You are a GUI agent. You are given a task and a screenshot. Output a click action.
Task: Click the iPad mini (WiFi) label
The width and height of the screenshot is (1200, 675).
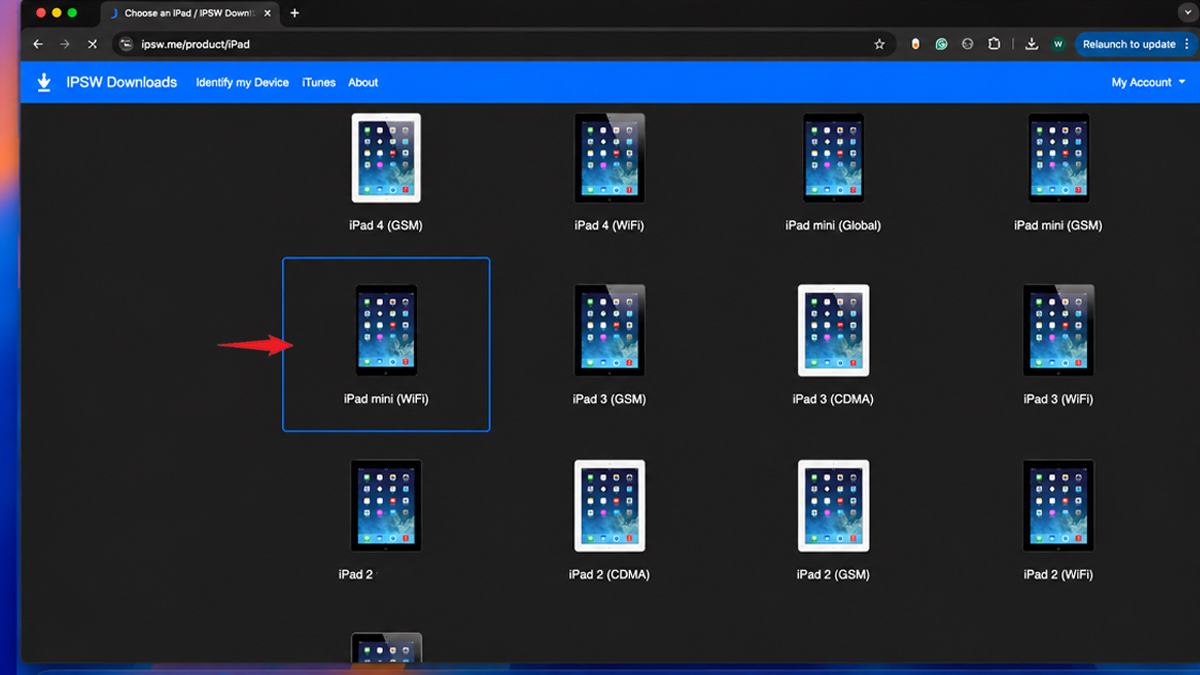tap(386, 399)
